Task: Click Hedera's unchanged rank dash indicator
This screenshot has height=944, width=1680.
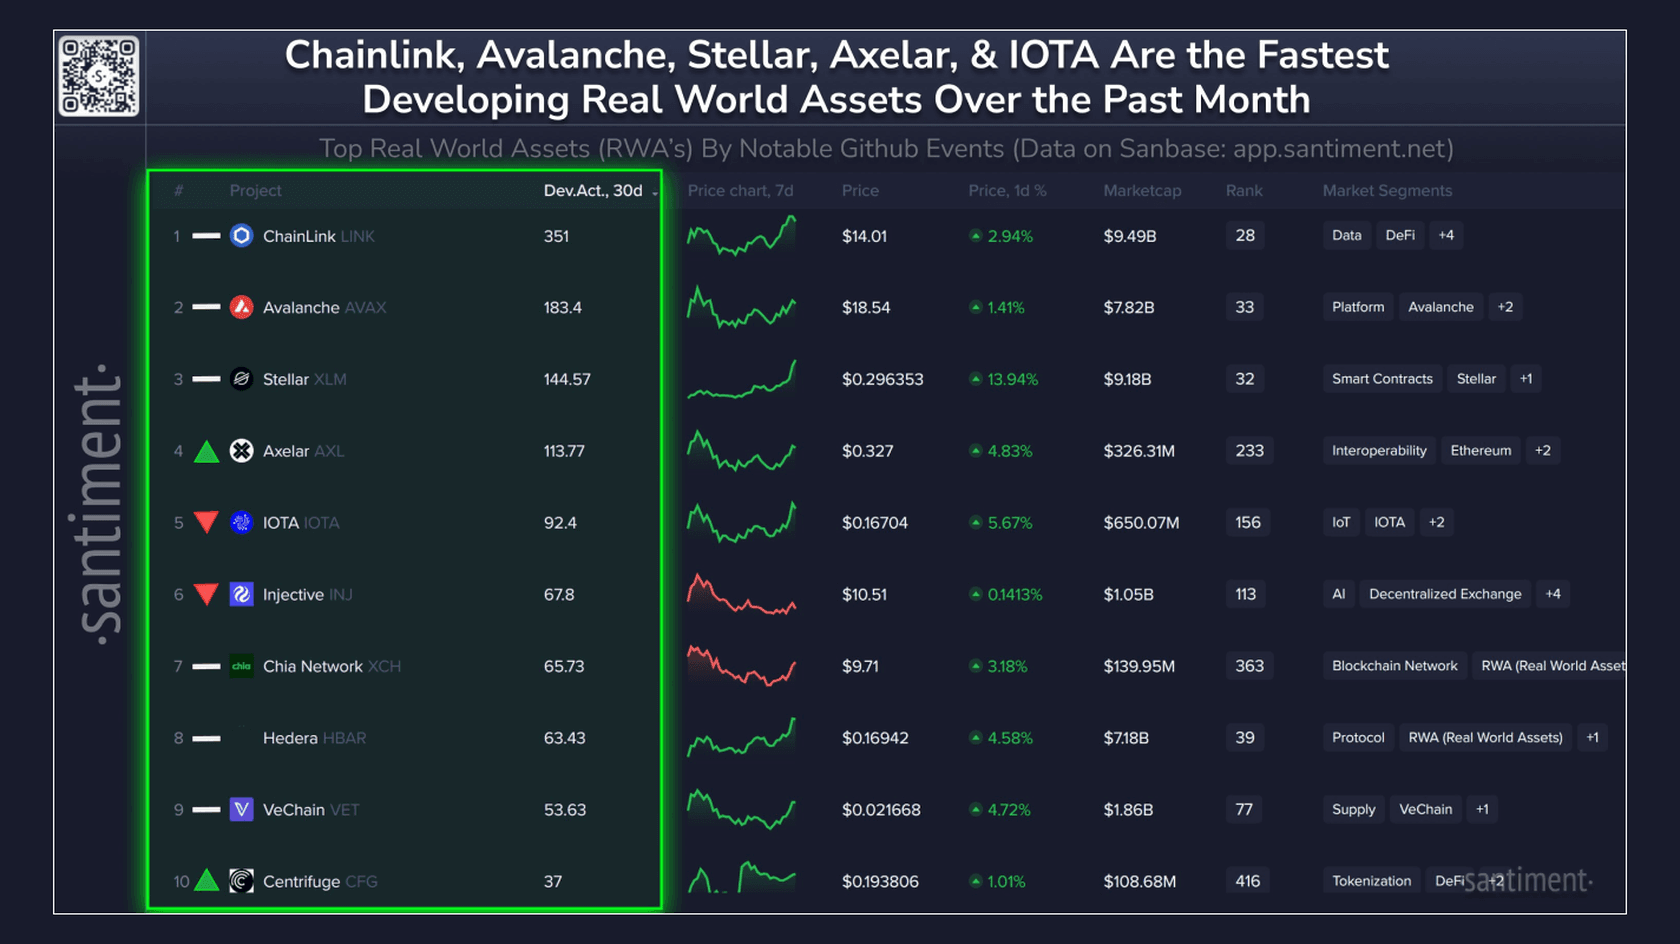Action: (206, 738)
